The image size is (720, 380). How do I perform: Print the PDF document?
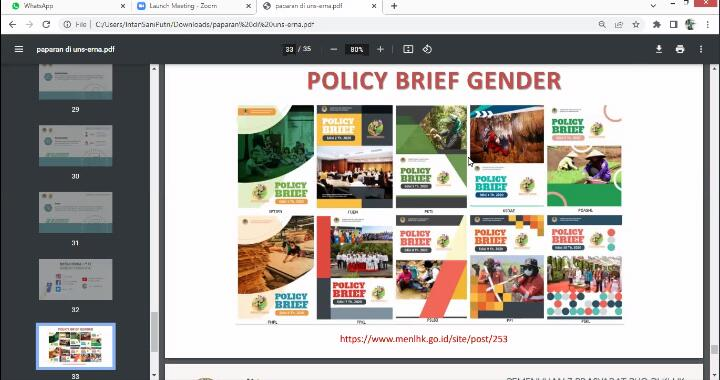click(x=680, y=49)
